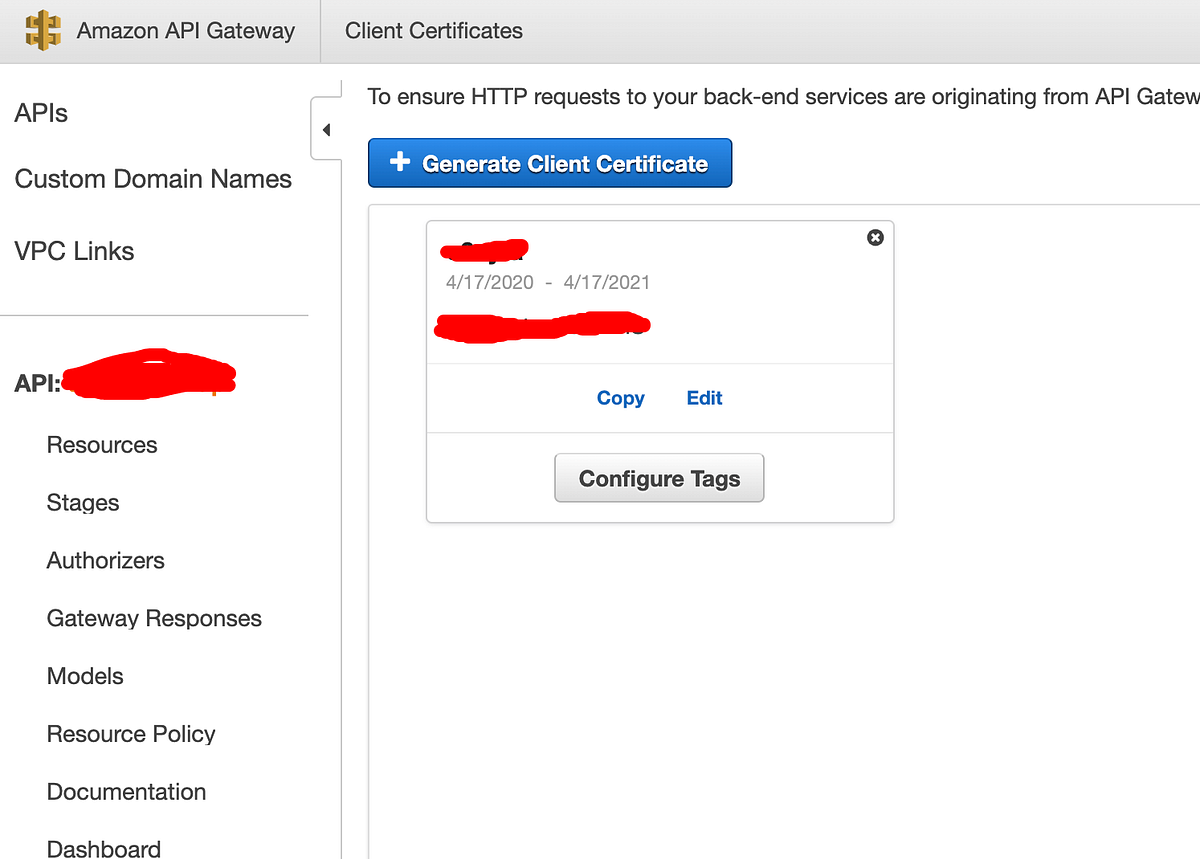Open the Authorizers section
This screenshot has width=1200, height=859.
[x=105, y=560]
